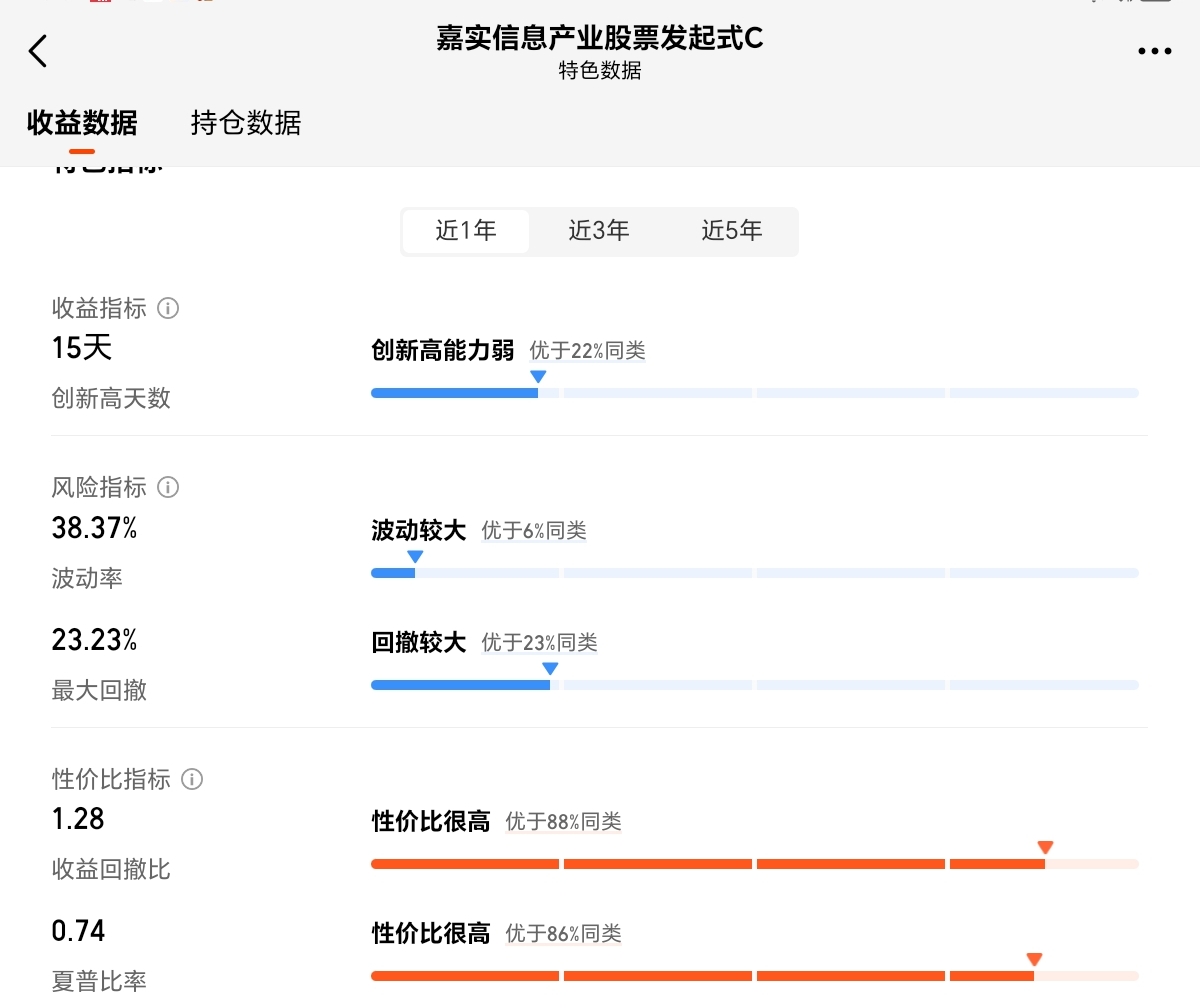Show info for 性价比指标
1200x1008 pixels.
click(193, 779)
